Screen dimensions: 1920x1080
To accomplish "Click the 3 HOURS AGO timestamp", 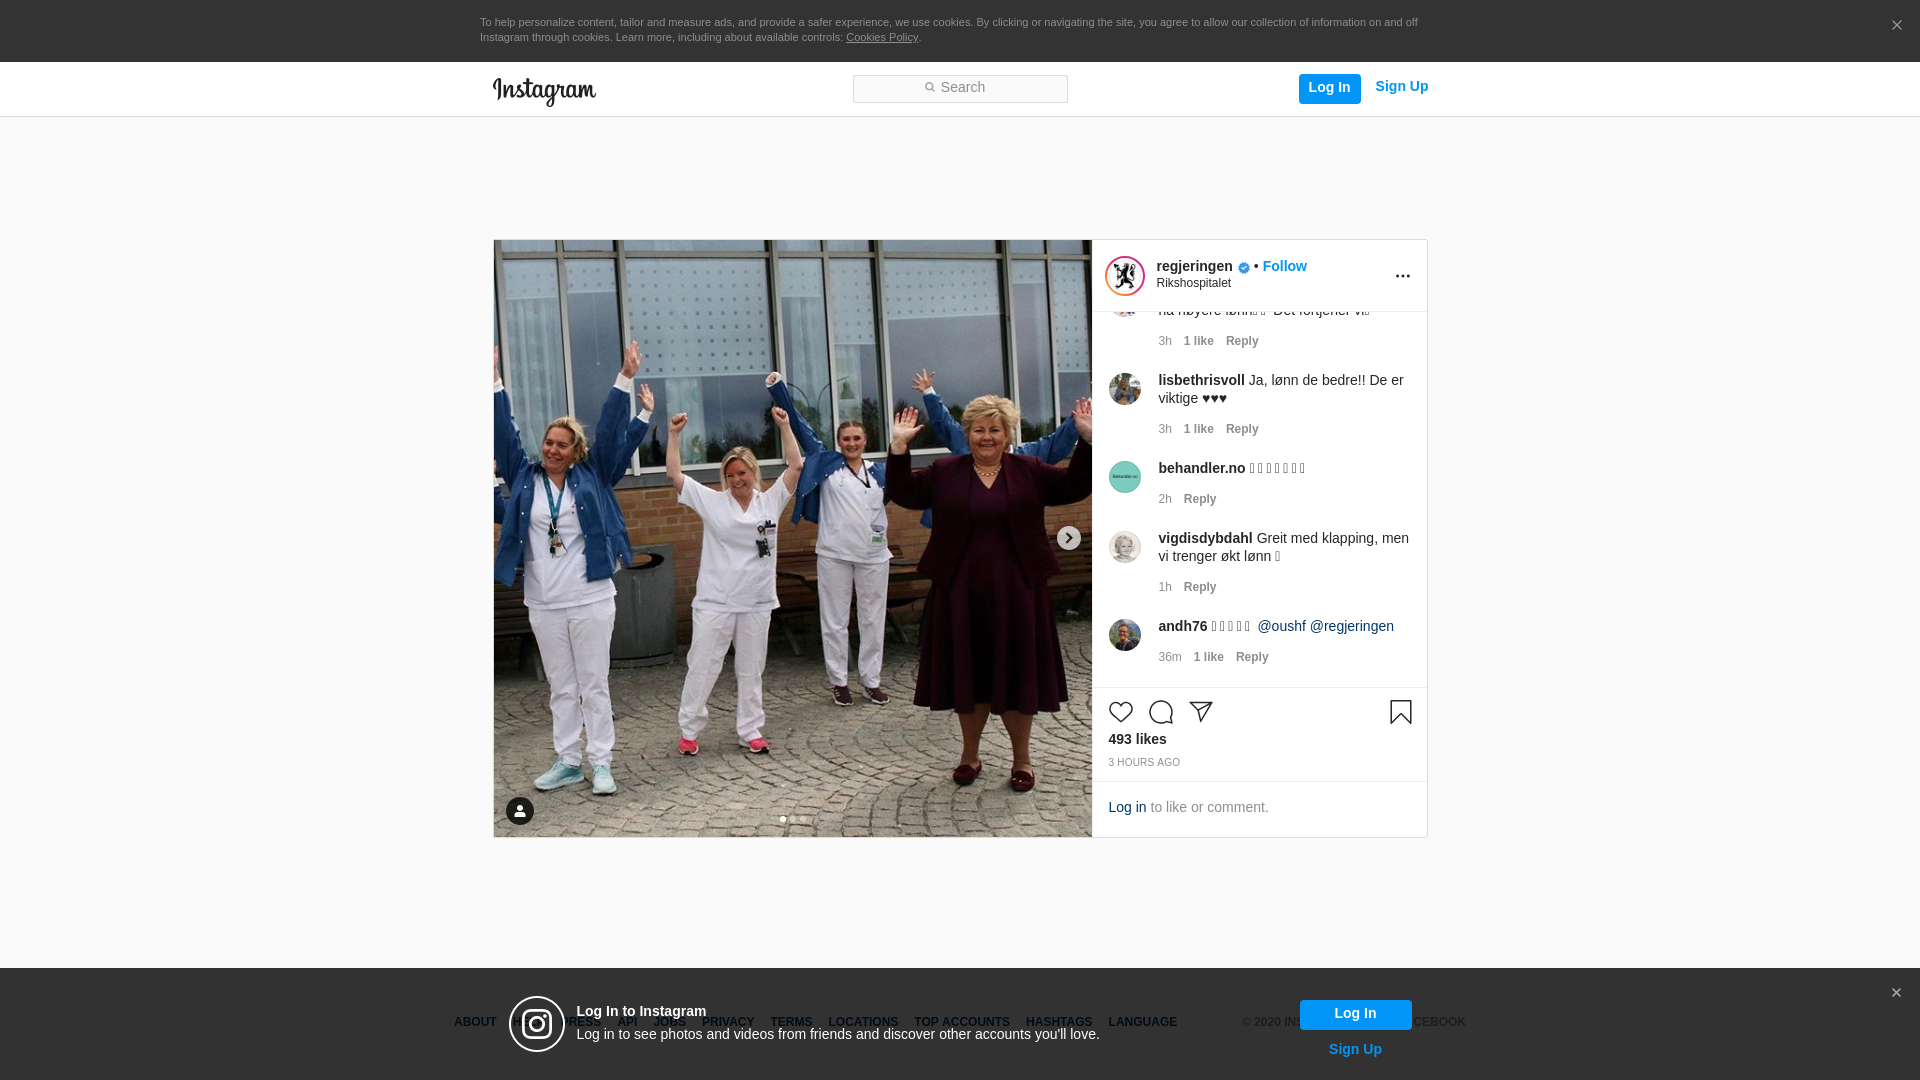I will [x=1144, y=763].
